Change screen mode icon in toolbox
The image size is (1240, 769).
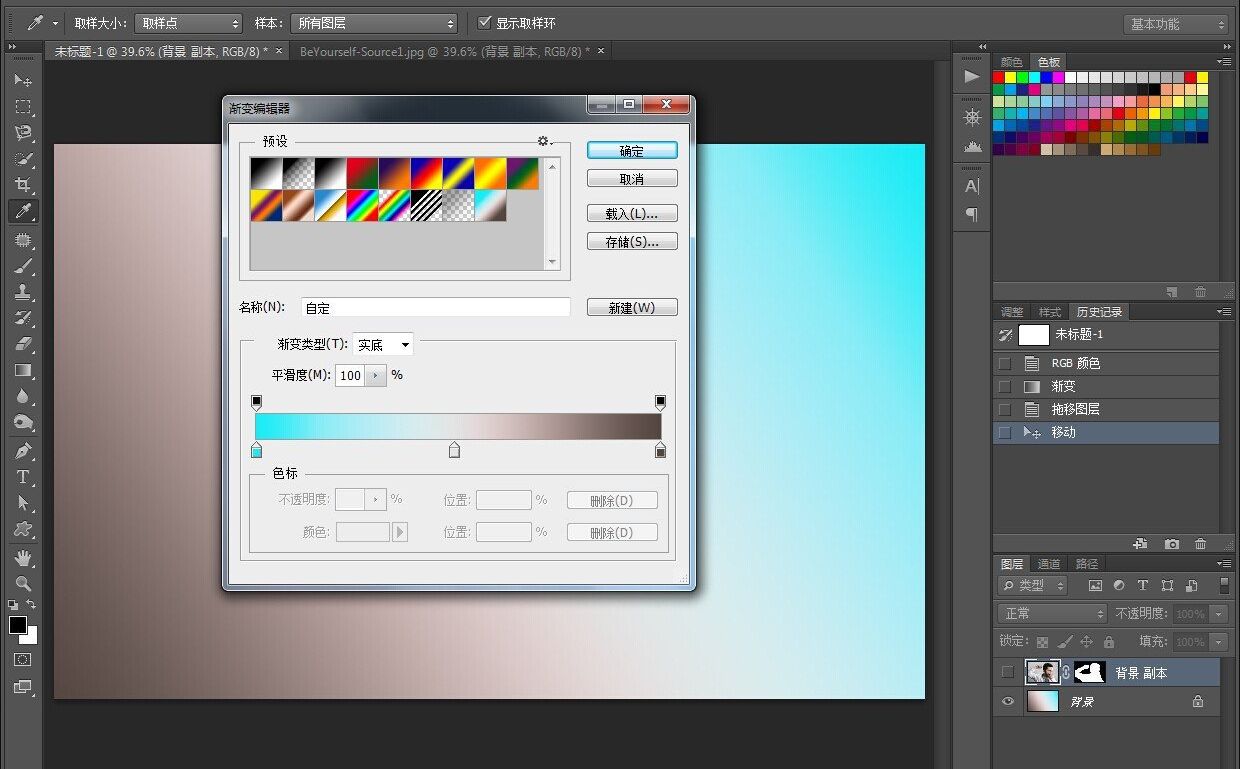[x=22, y=687]
